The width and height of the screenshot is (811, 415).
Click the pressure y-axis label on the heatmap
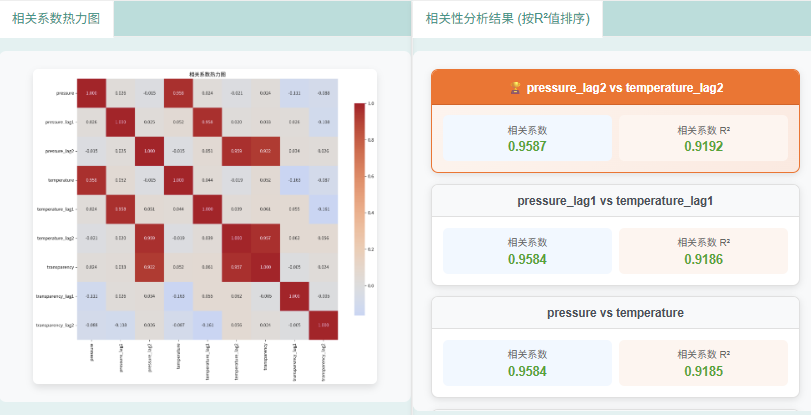pos(65,93)
